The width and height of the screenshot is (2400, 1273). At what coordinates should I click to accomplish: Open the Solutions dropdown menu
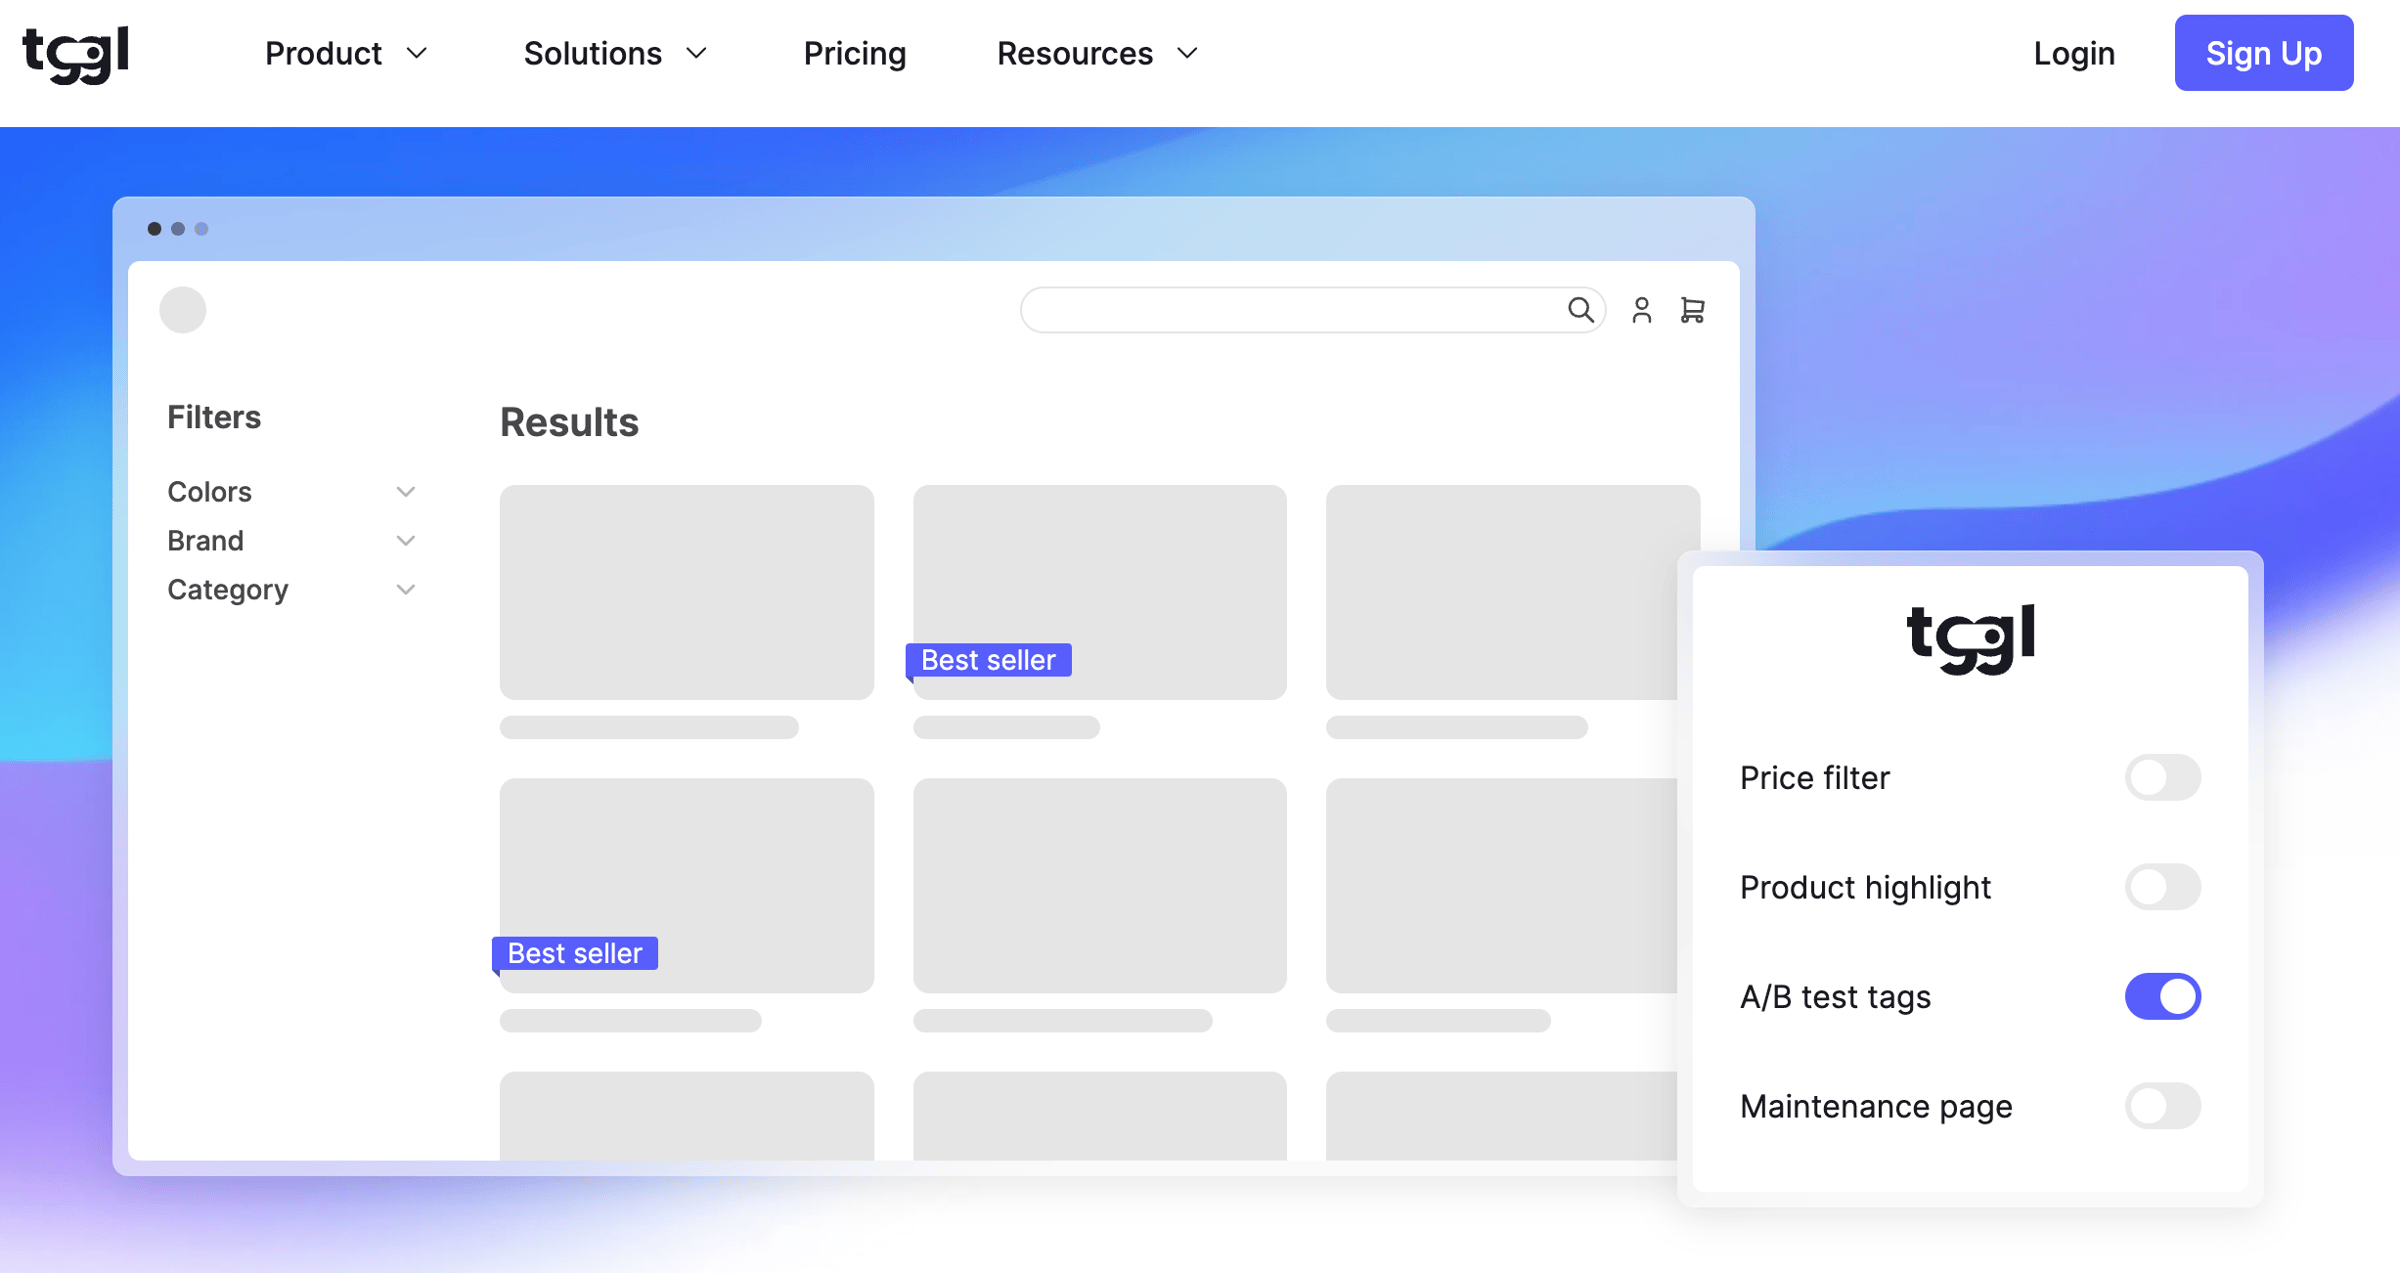[615, 54]
